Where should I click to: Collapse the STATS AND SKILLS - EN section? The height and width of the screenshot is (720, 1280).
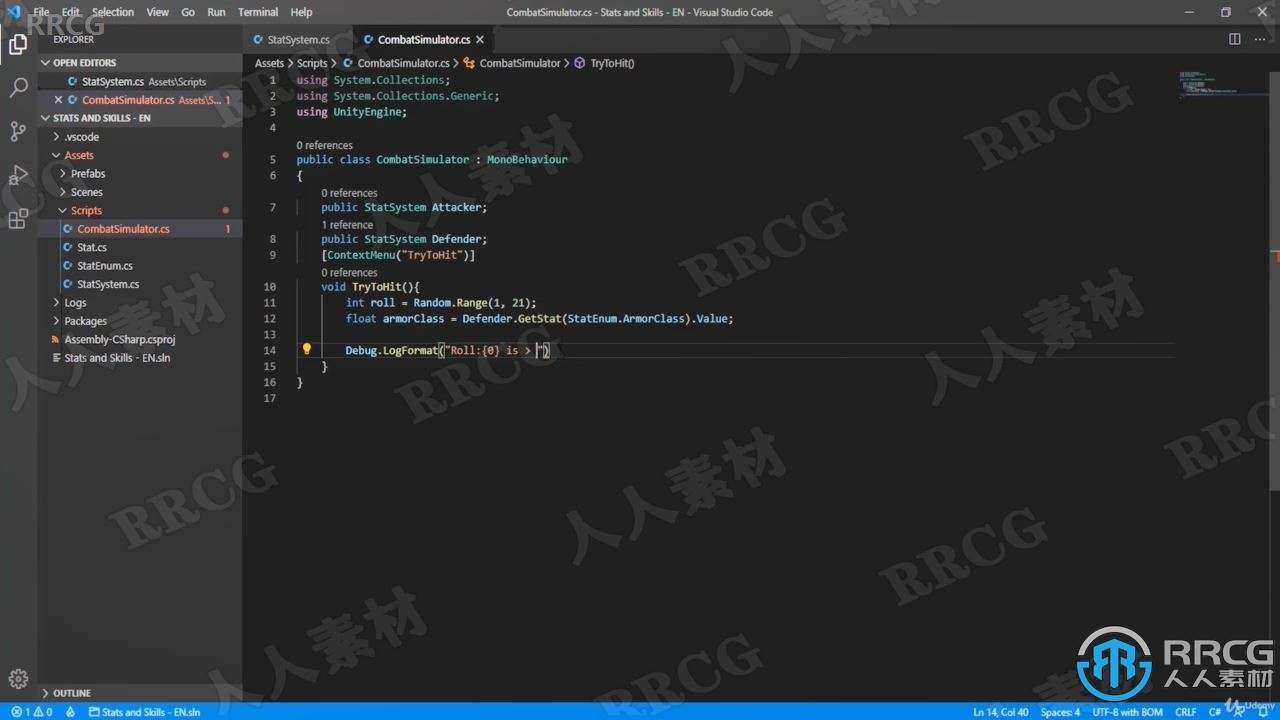click(45, 118)
